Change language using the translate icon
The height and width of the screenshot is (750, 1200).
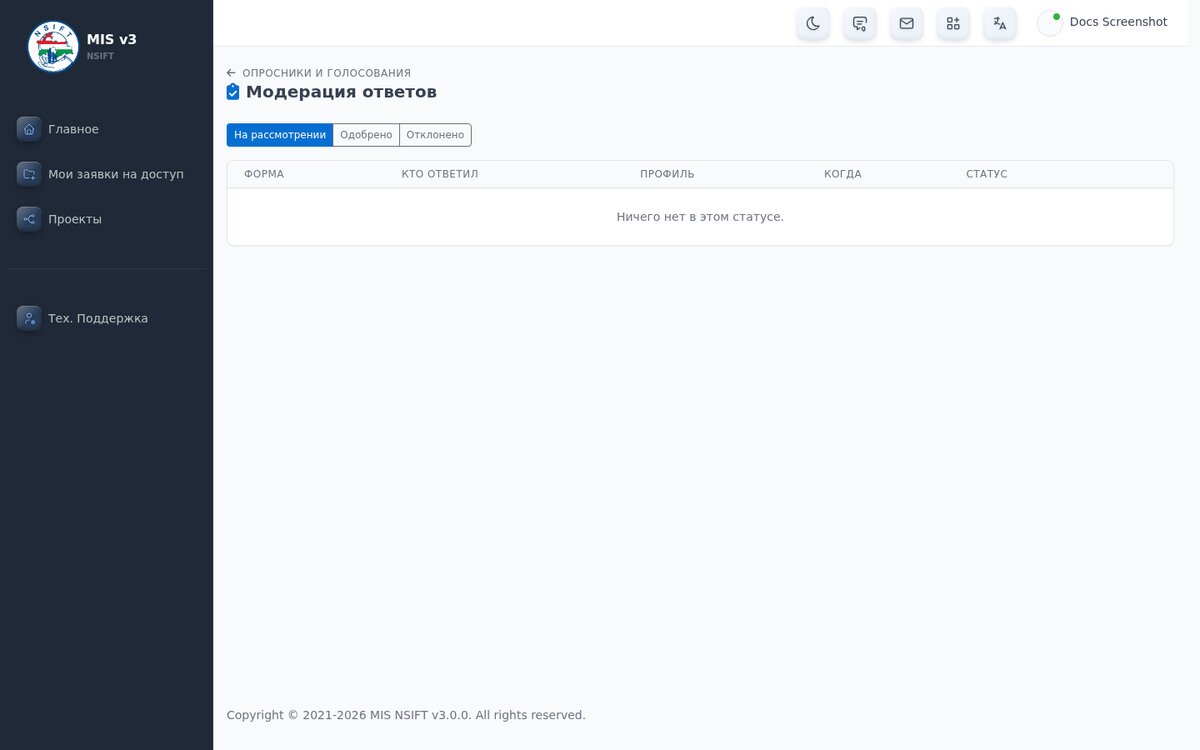point(1000,23)
